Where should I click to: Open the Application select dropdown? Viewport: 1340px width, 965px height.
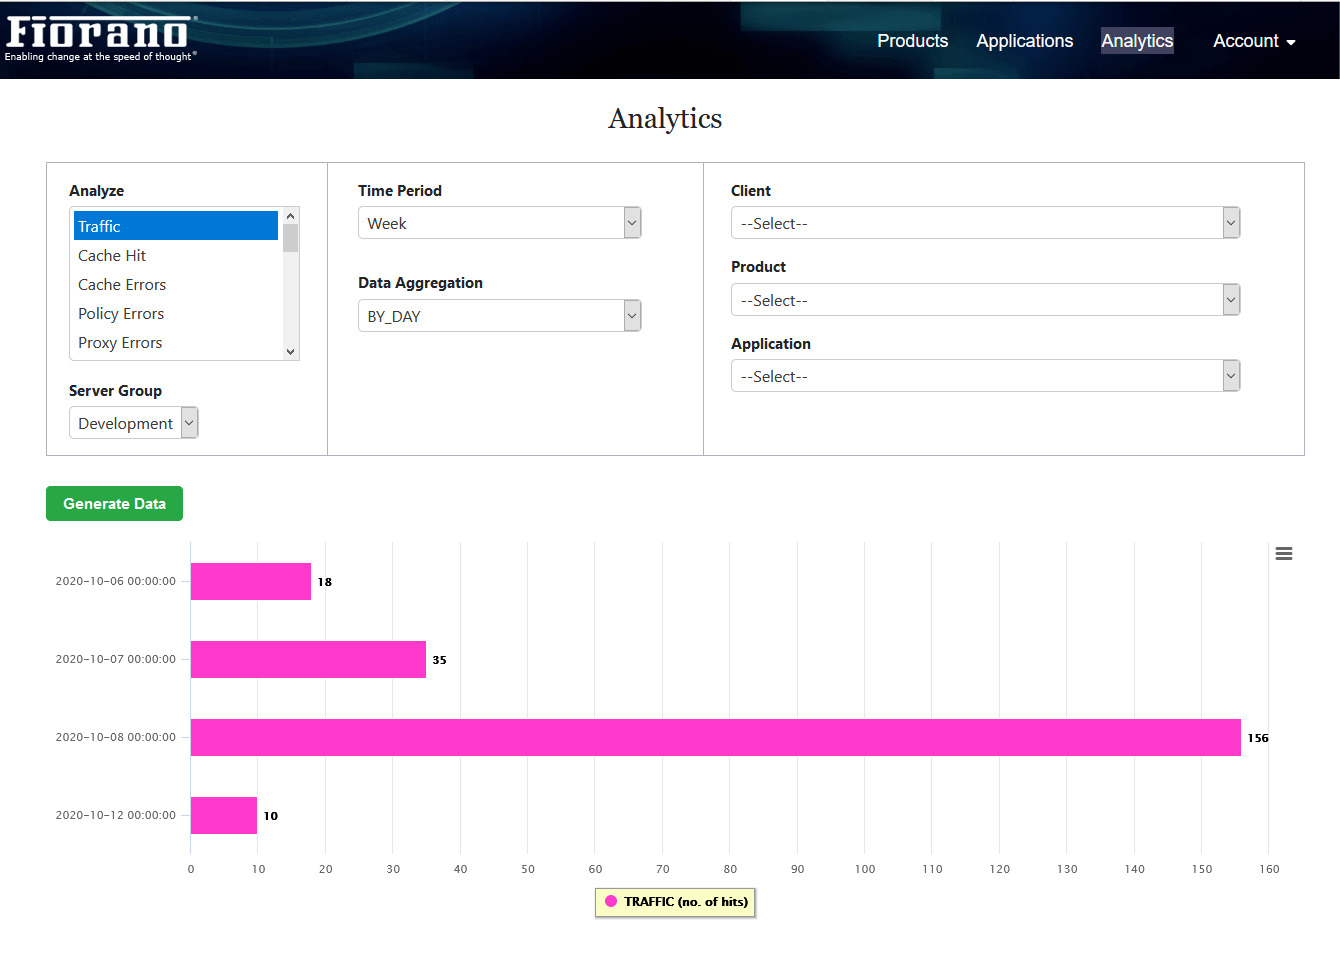click(x=985, y=376)
